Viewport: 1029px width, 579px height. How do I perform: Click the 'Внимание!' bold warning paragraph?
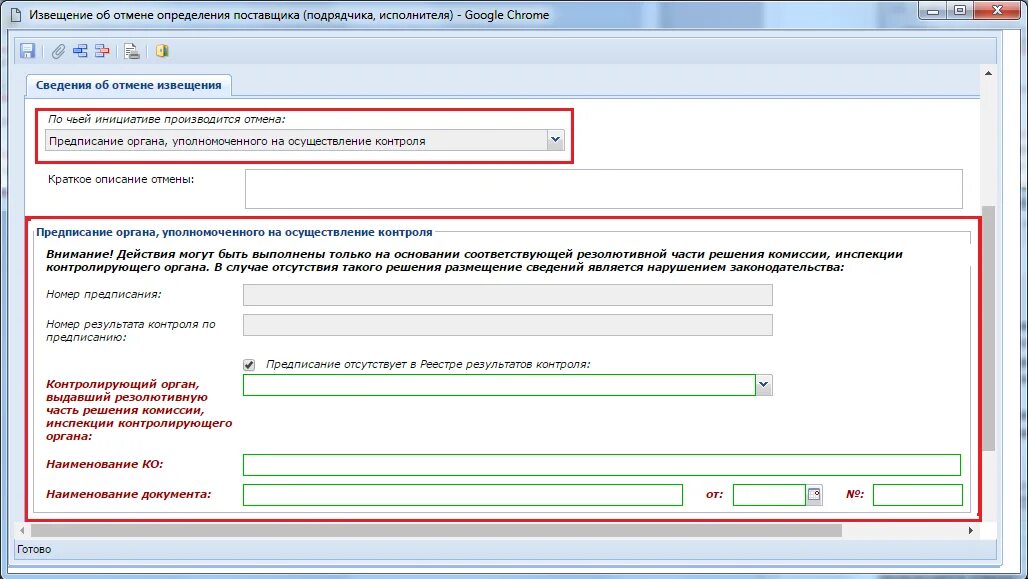click(474, 261)
